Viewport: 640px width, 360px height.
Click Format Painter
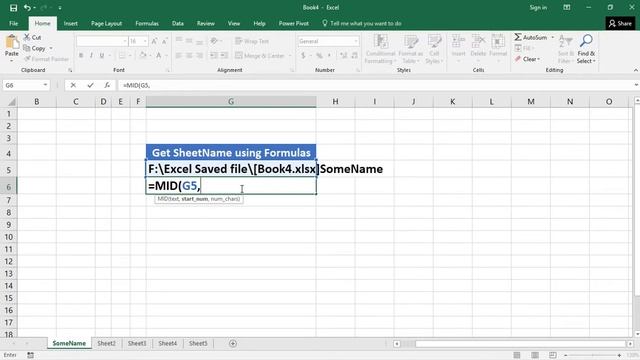(46, 59)
